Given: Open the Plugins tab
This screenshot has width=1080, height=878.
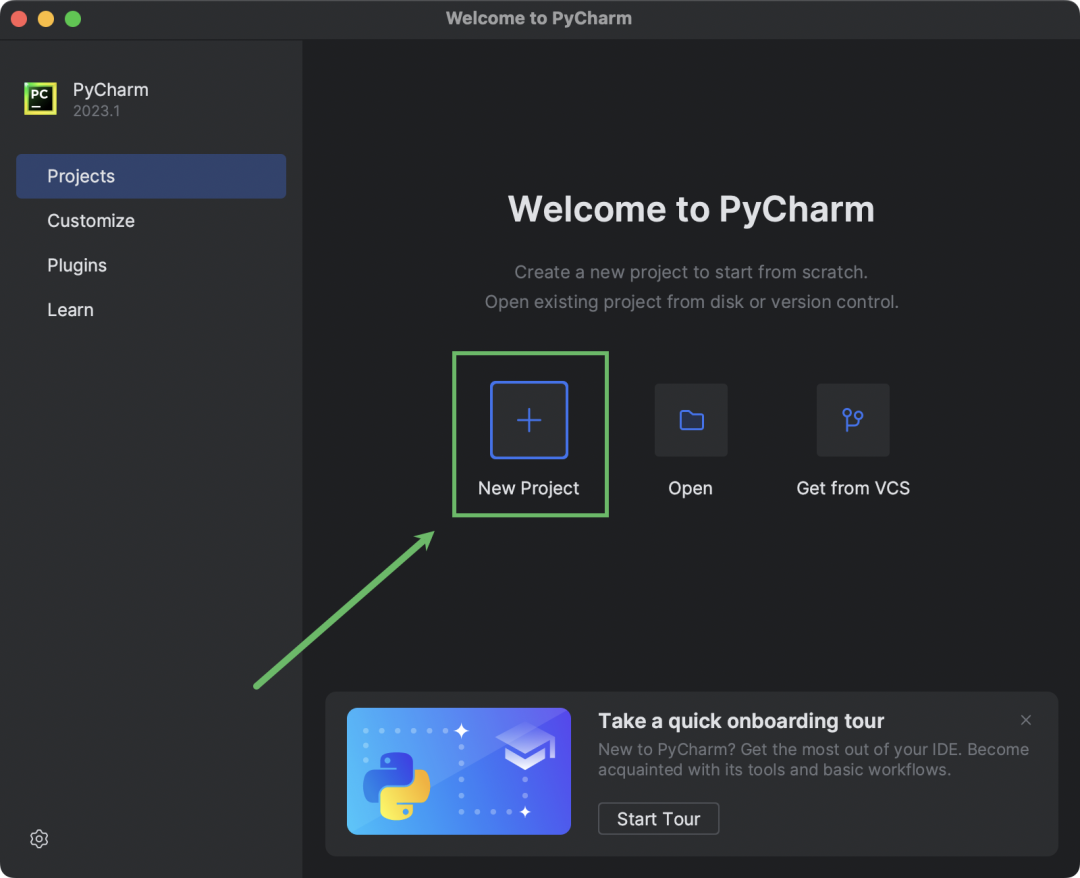Looking at the screenshot, I should pyautogui.click(x=151, y=266).
